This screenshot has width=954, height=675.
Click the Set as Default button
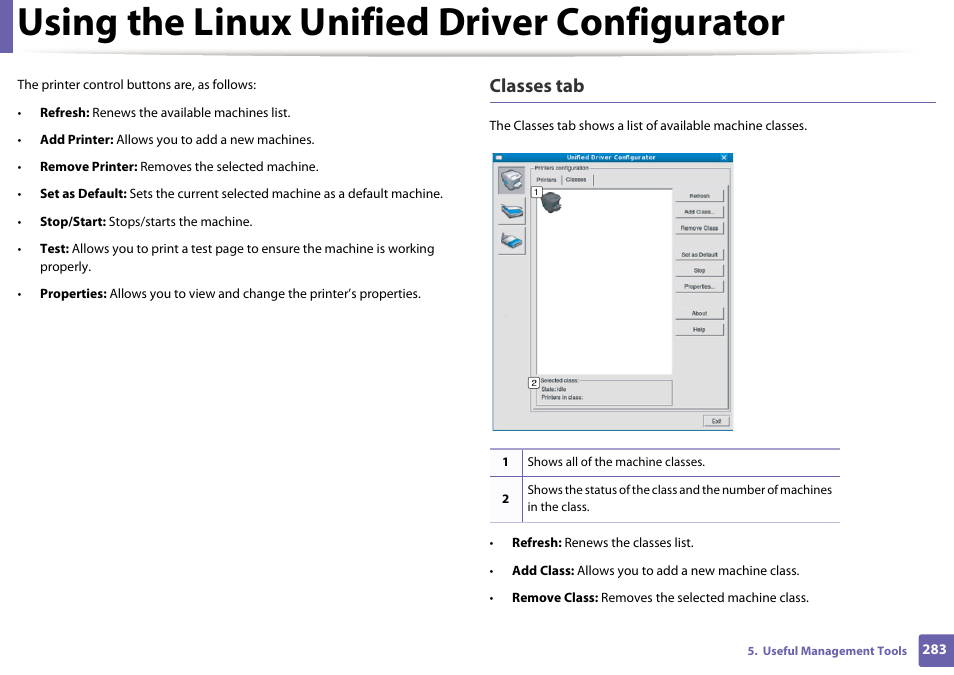point(699,255)
